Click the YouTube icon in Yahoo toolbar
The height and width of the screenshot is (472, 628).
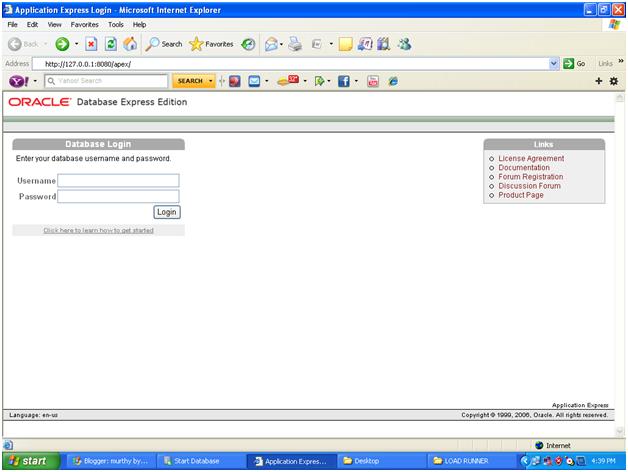[373, 81]
